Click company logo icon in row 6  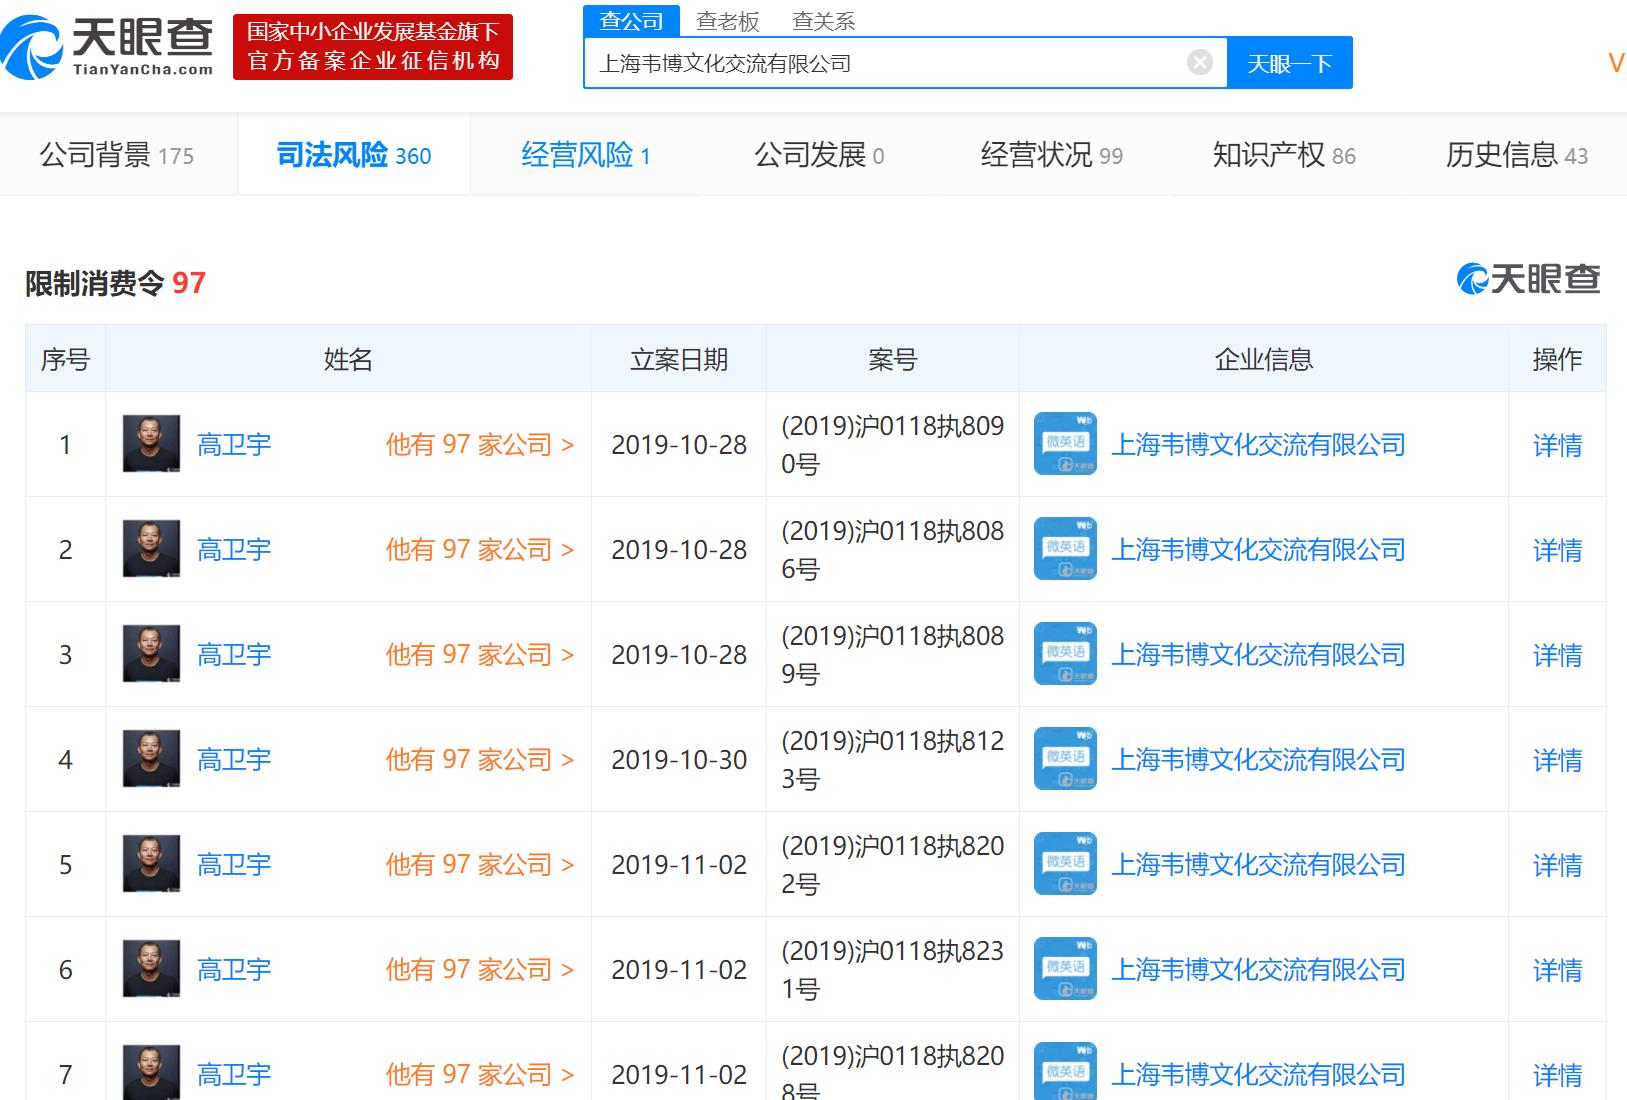tap(1065, 969)
